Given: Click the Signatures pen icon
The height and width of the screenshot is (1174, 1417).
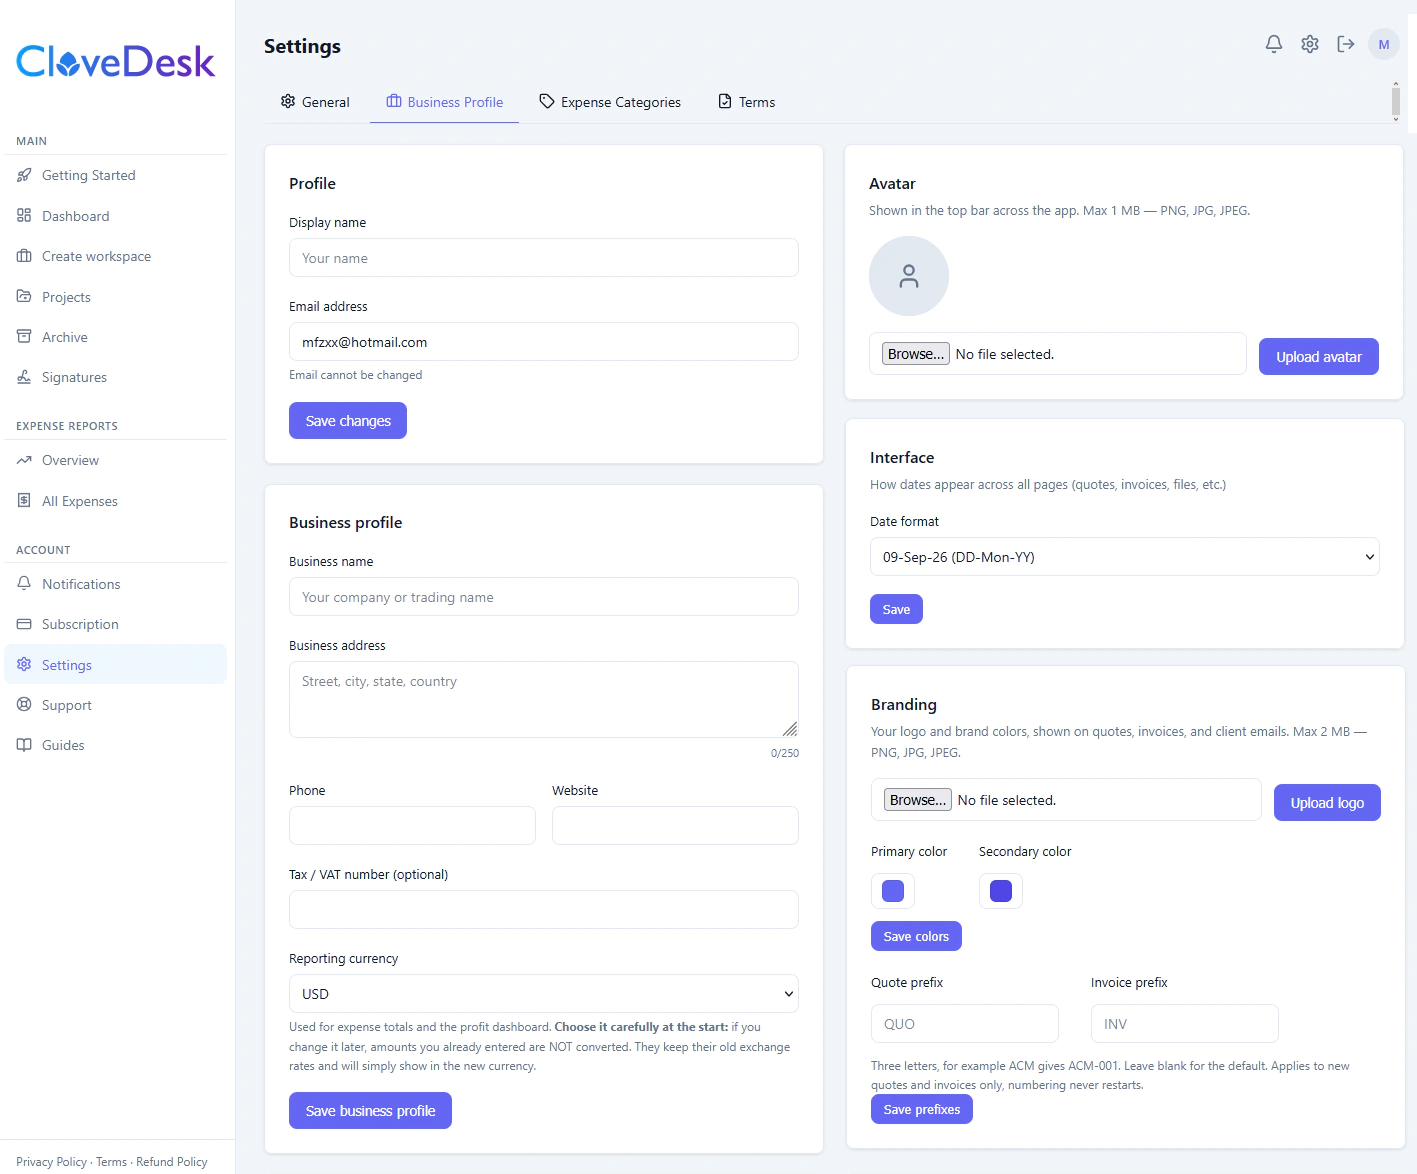Looking at the screenshot, I should pos(24,377).
